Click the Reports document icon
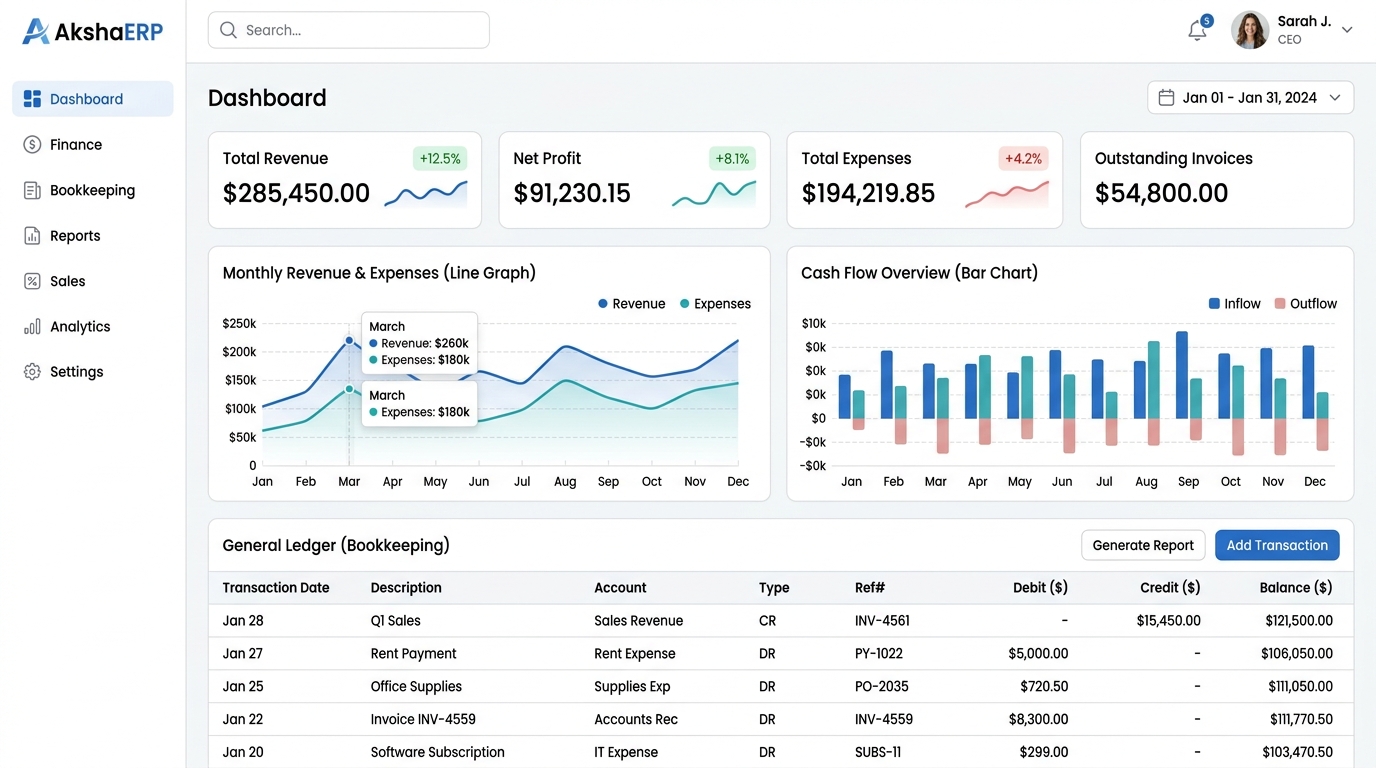The width and height of the screenshot is (1376, 768). point(32,236)
